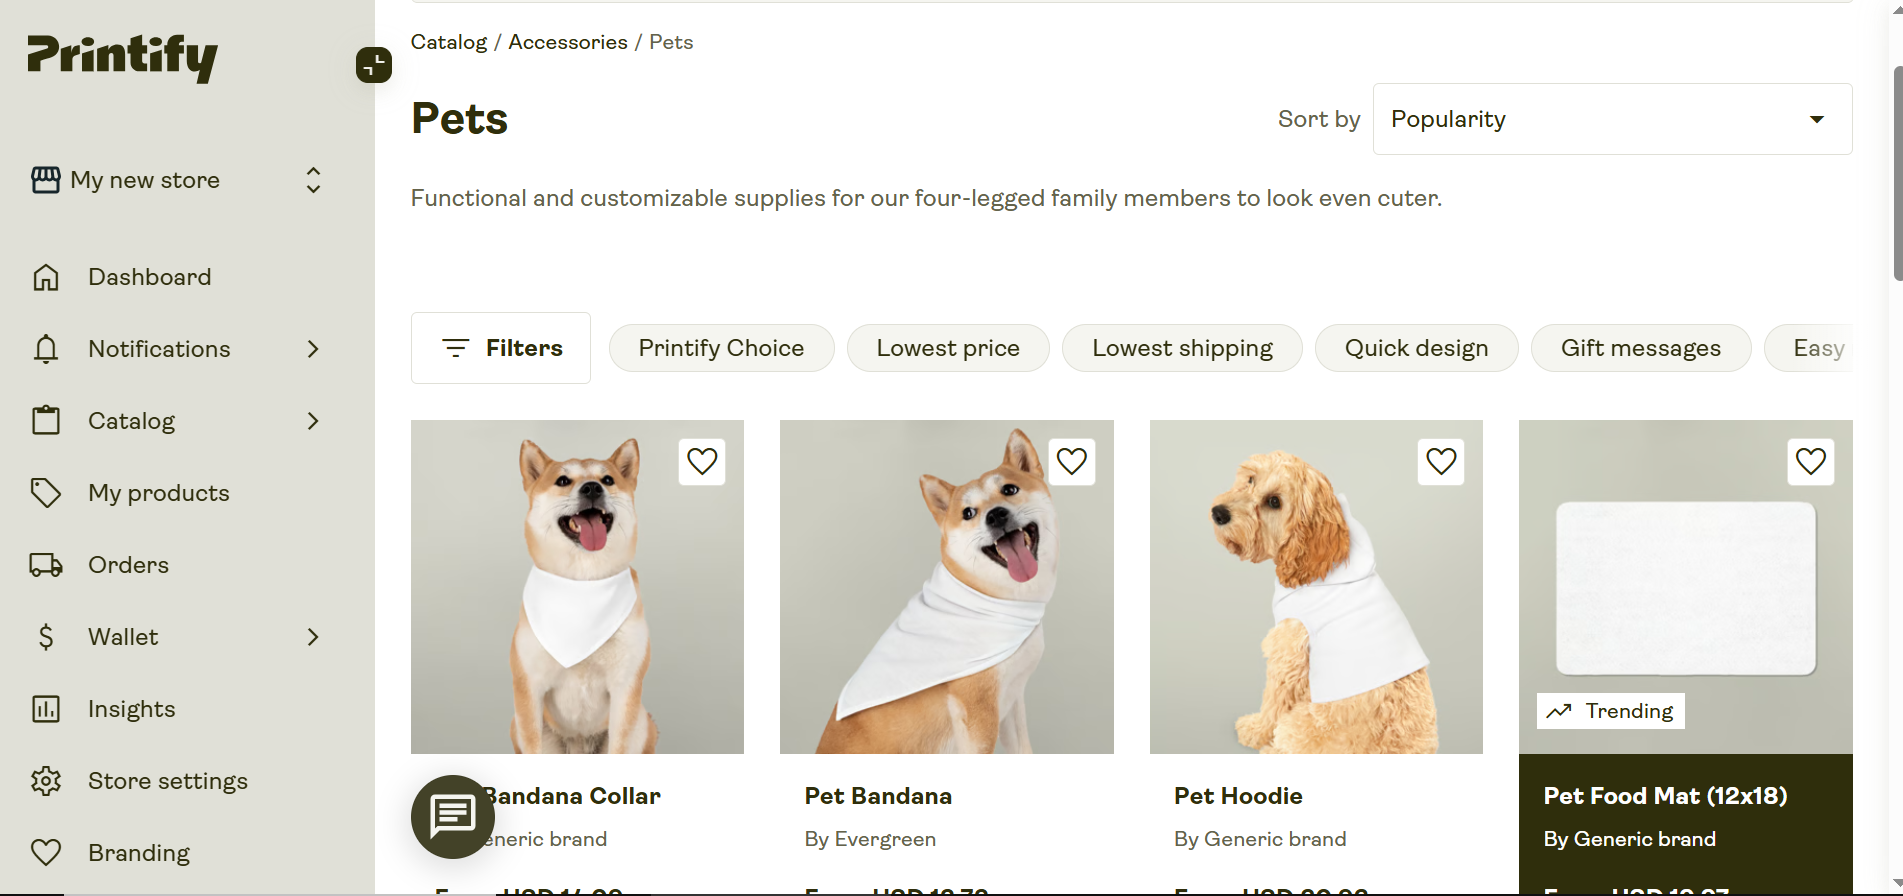Image resolution: width=1903 pixels, height=896 pixels.
Task: Expand the Catalog submenu chevron
Action: [x=313, y=421]
